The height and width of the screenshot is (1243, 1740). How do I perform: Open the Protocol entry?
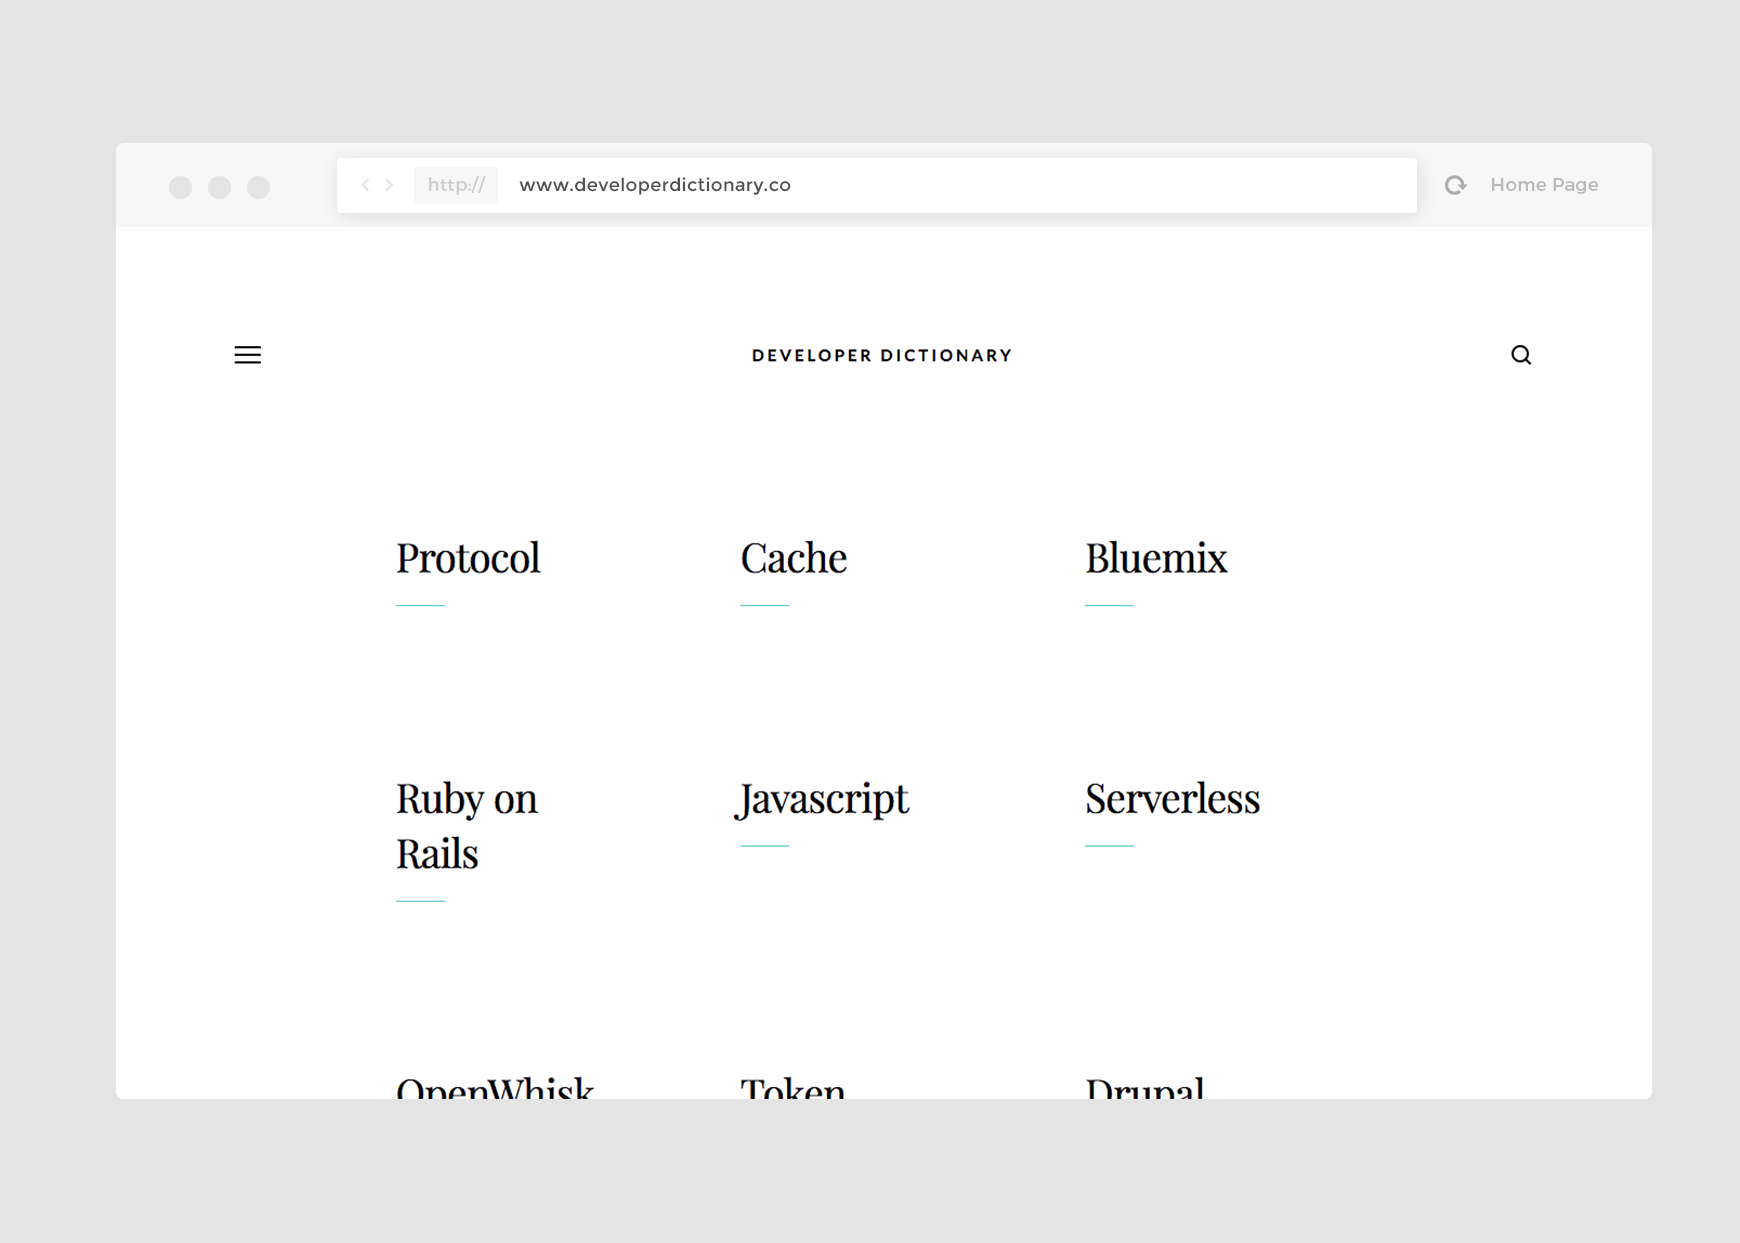(468, 558)
